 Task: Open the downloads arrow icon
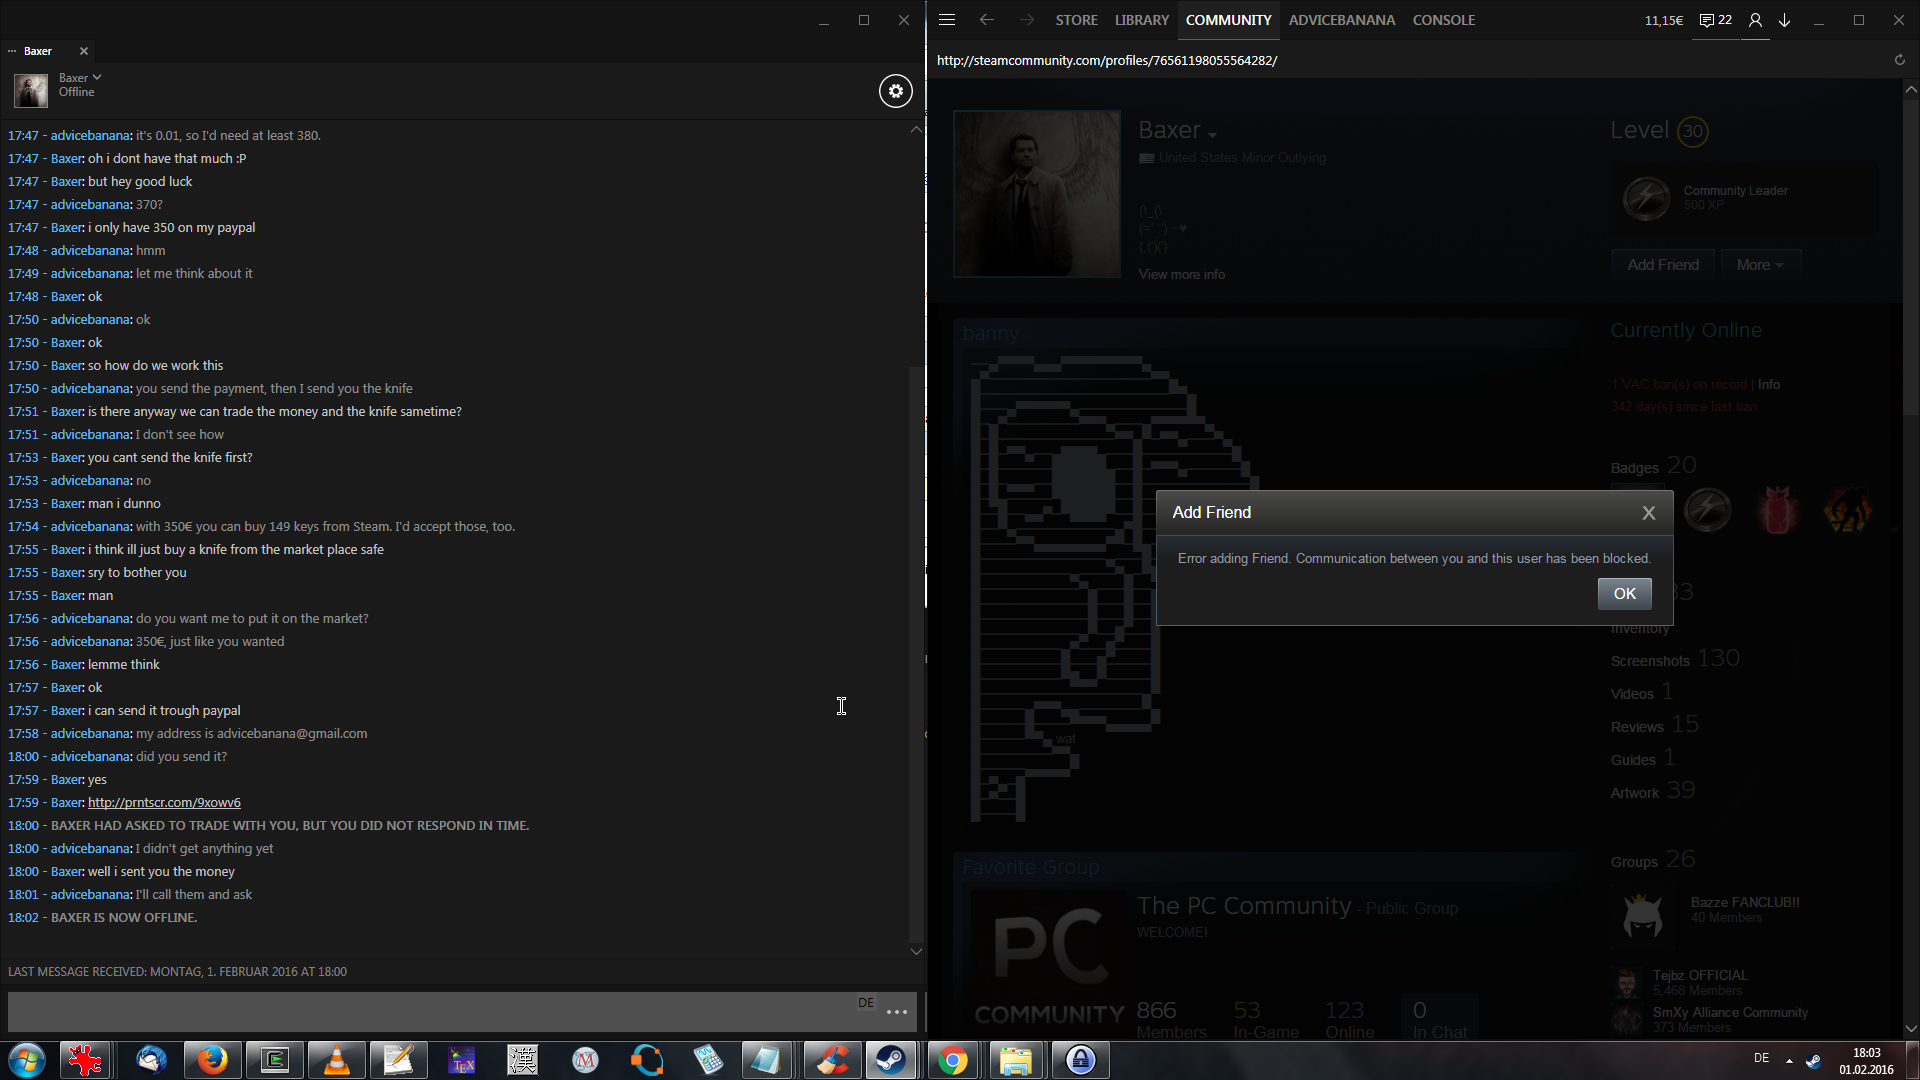point(1784,20)
